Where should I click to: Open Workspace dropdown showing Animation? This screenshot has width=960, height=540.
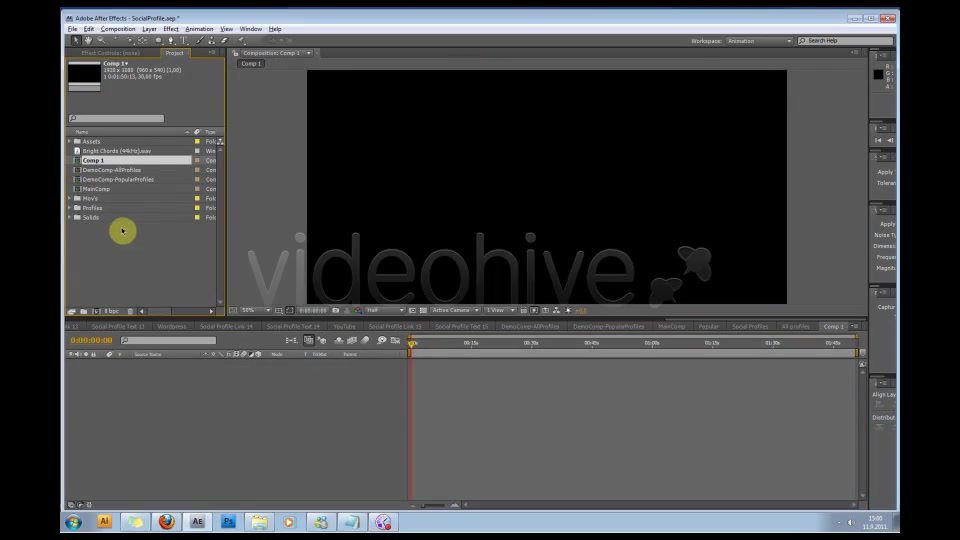759,41
